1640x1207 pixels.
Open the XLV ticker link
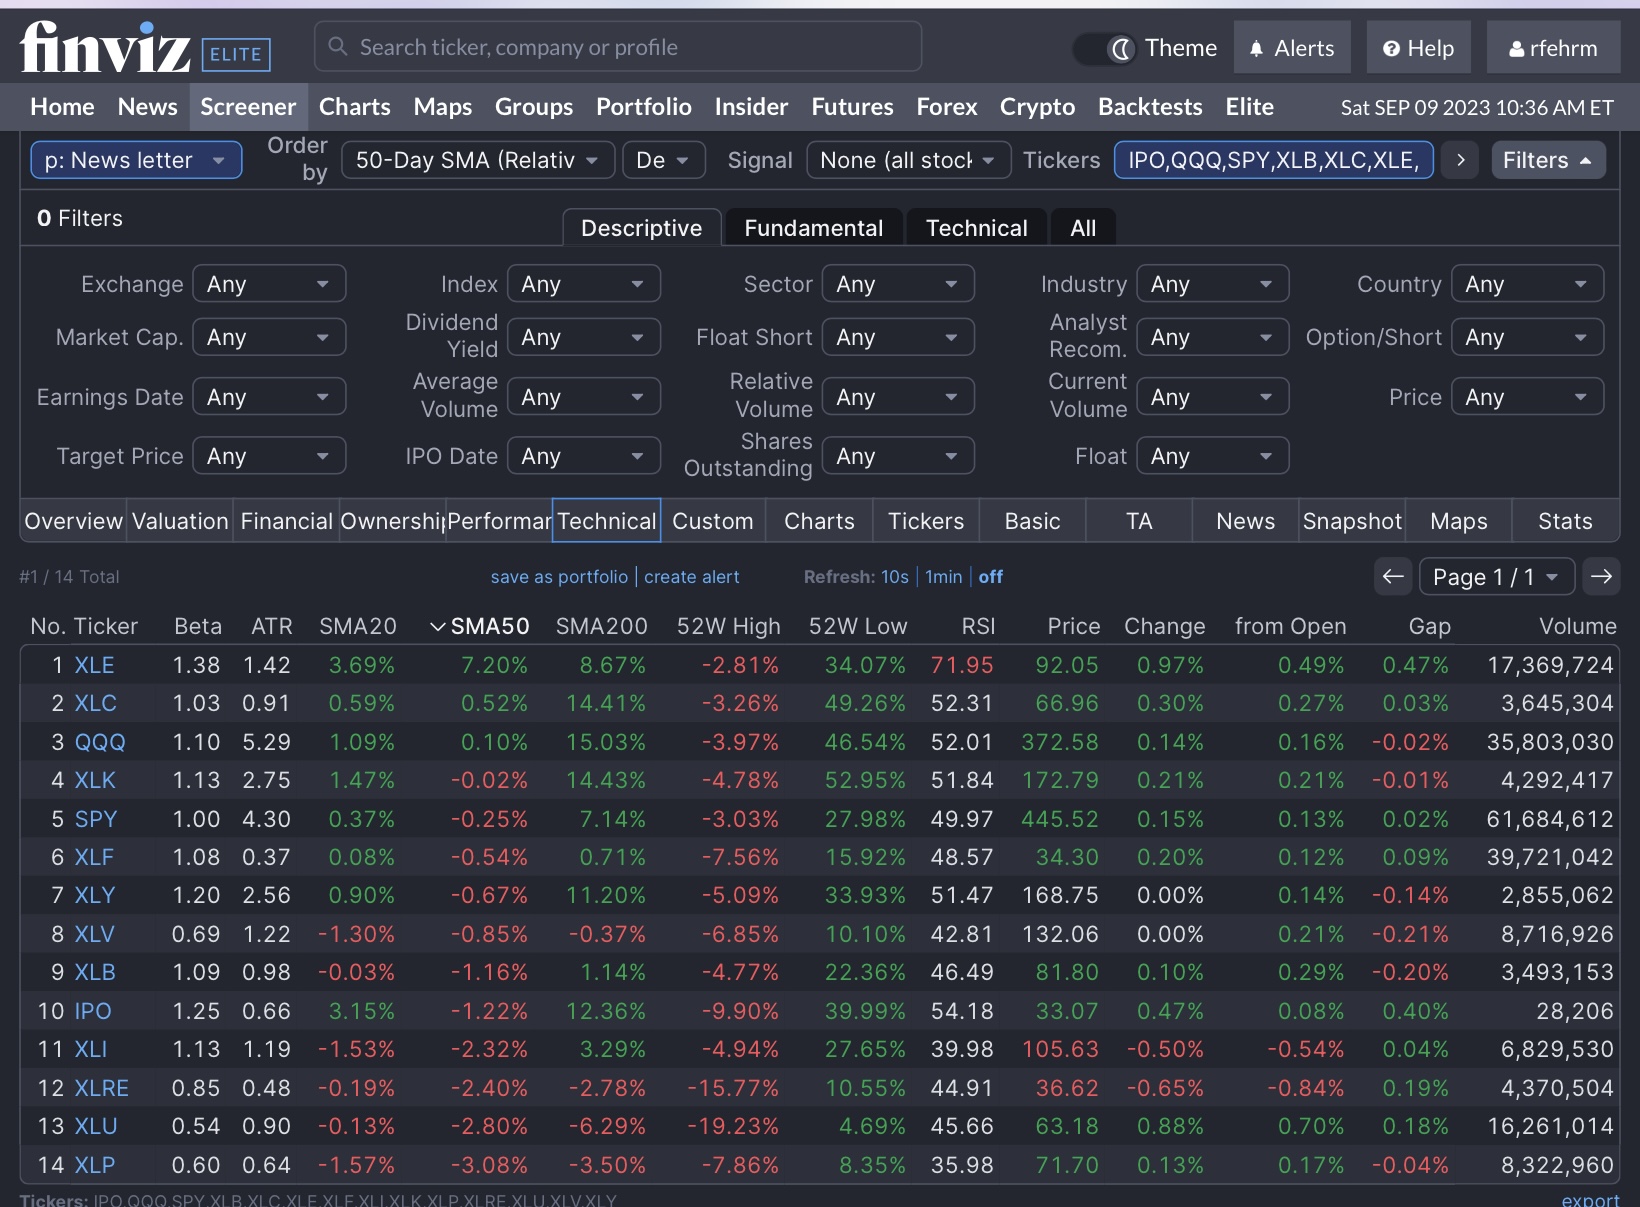[95, 934]
